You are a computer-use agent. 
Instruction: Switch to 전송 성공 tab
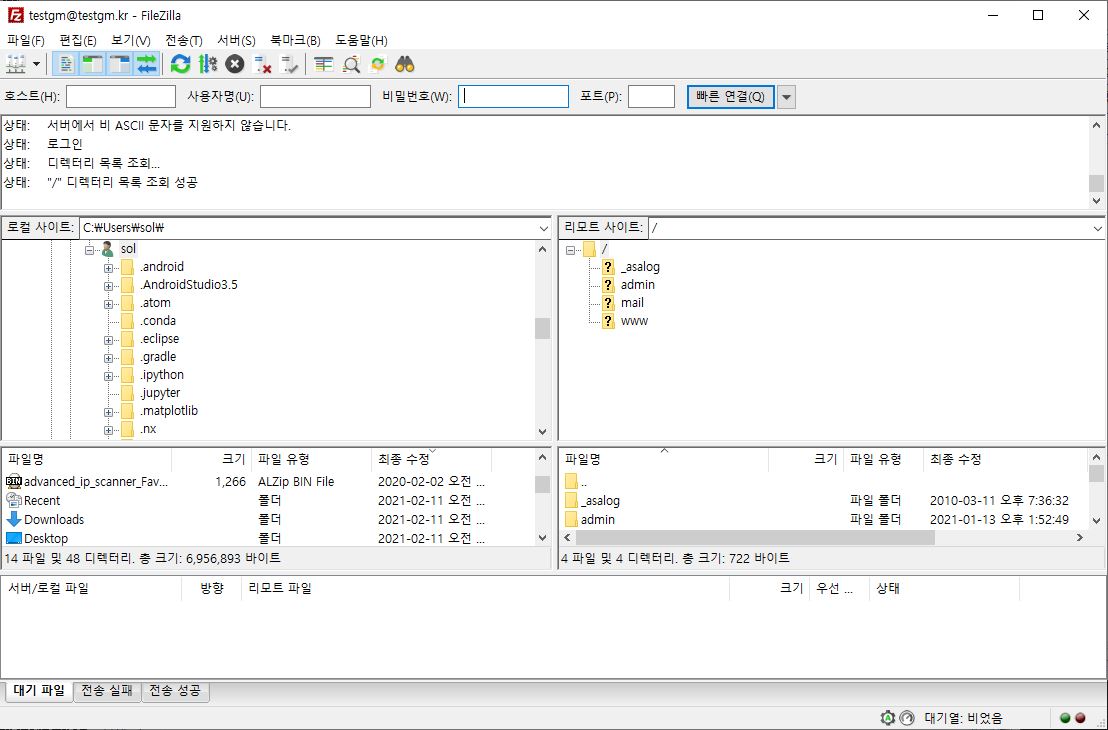[176, 690]
